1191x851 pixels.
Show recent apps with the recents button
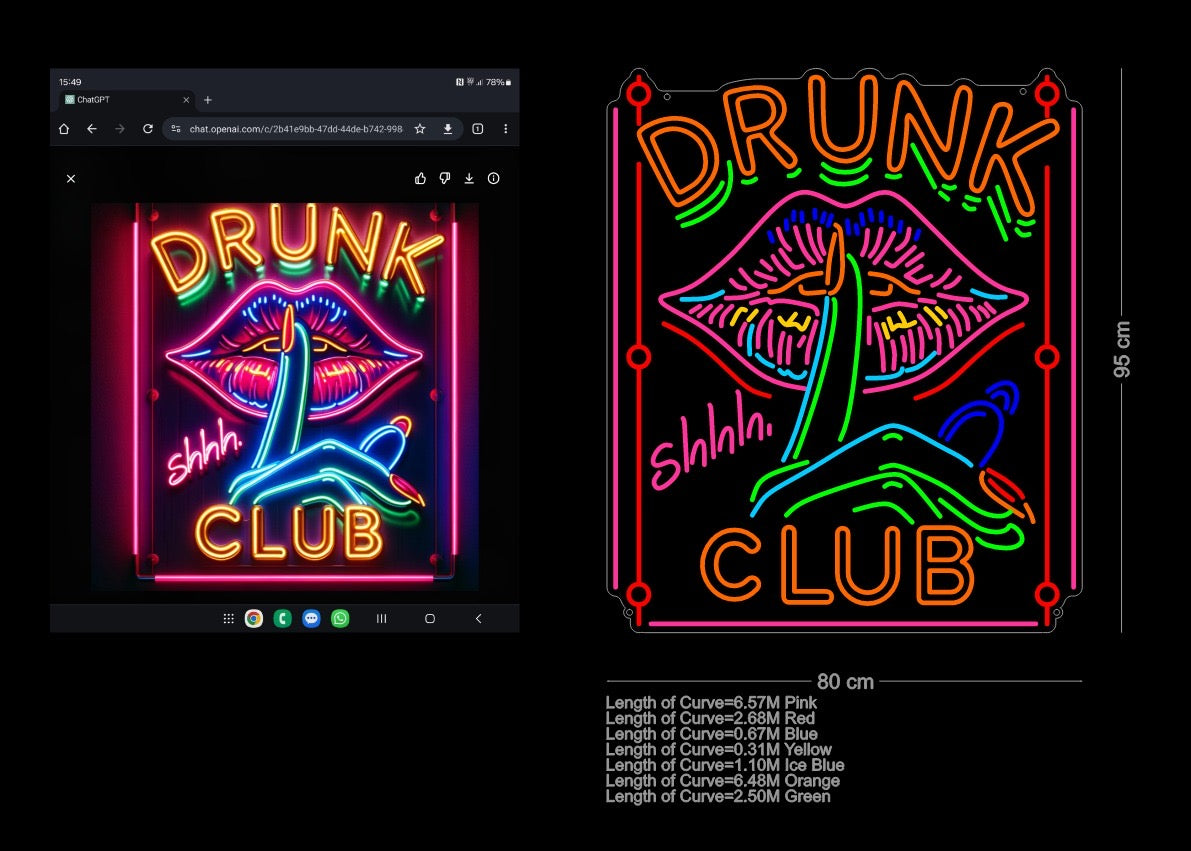(x=382, y=618)
